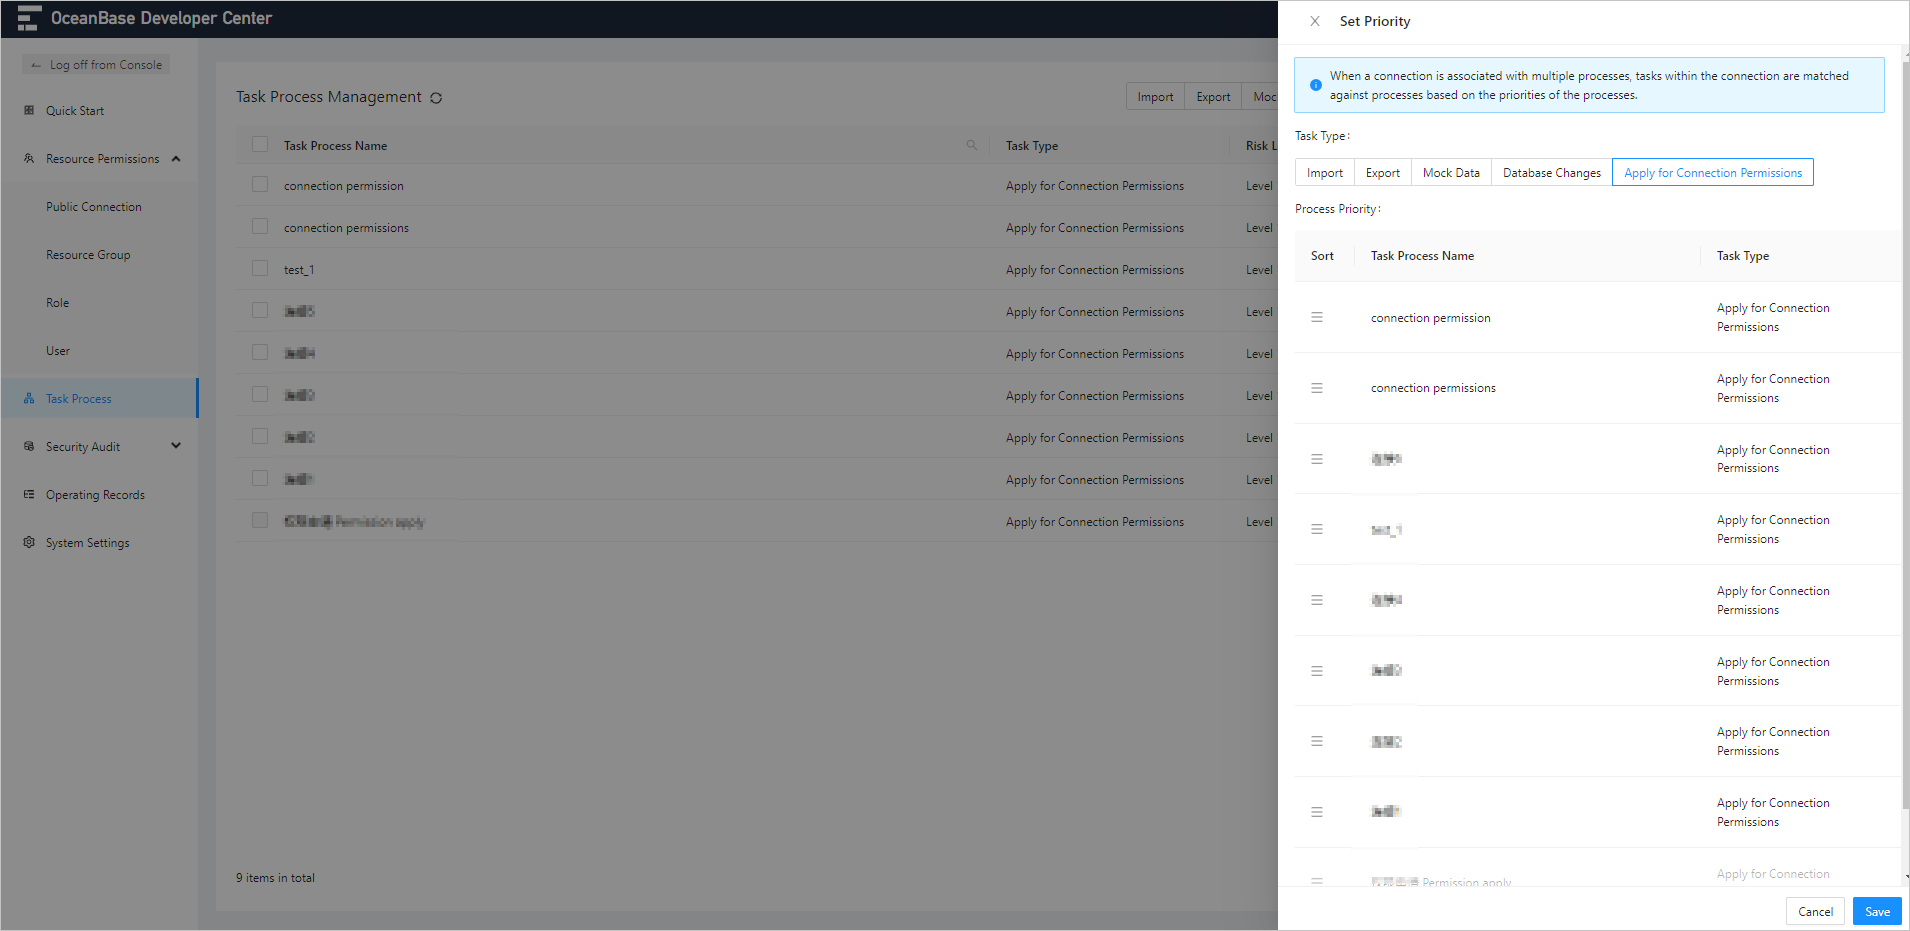Check the checkbox for connection permission row
The width and height of the screenshot is (1910, 931).
259,184
